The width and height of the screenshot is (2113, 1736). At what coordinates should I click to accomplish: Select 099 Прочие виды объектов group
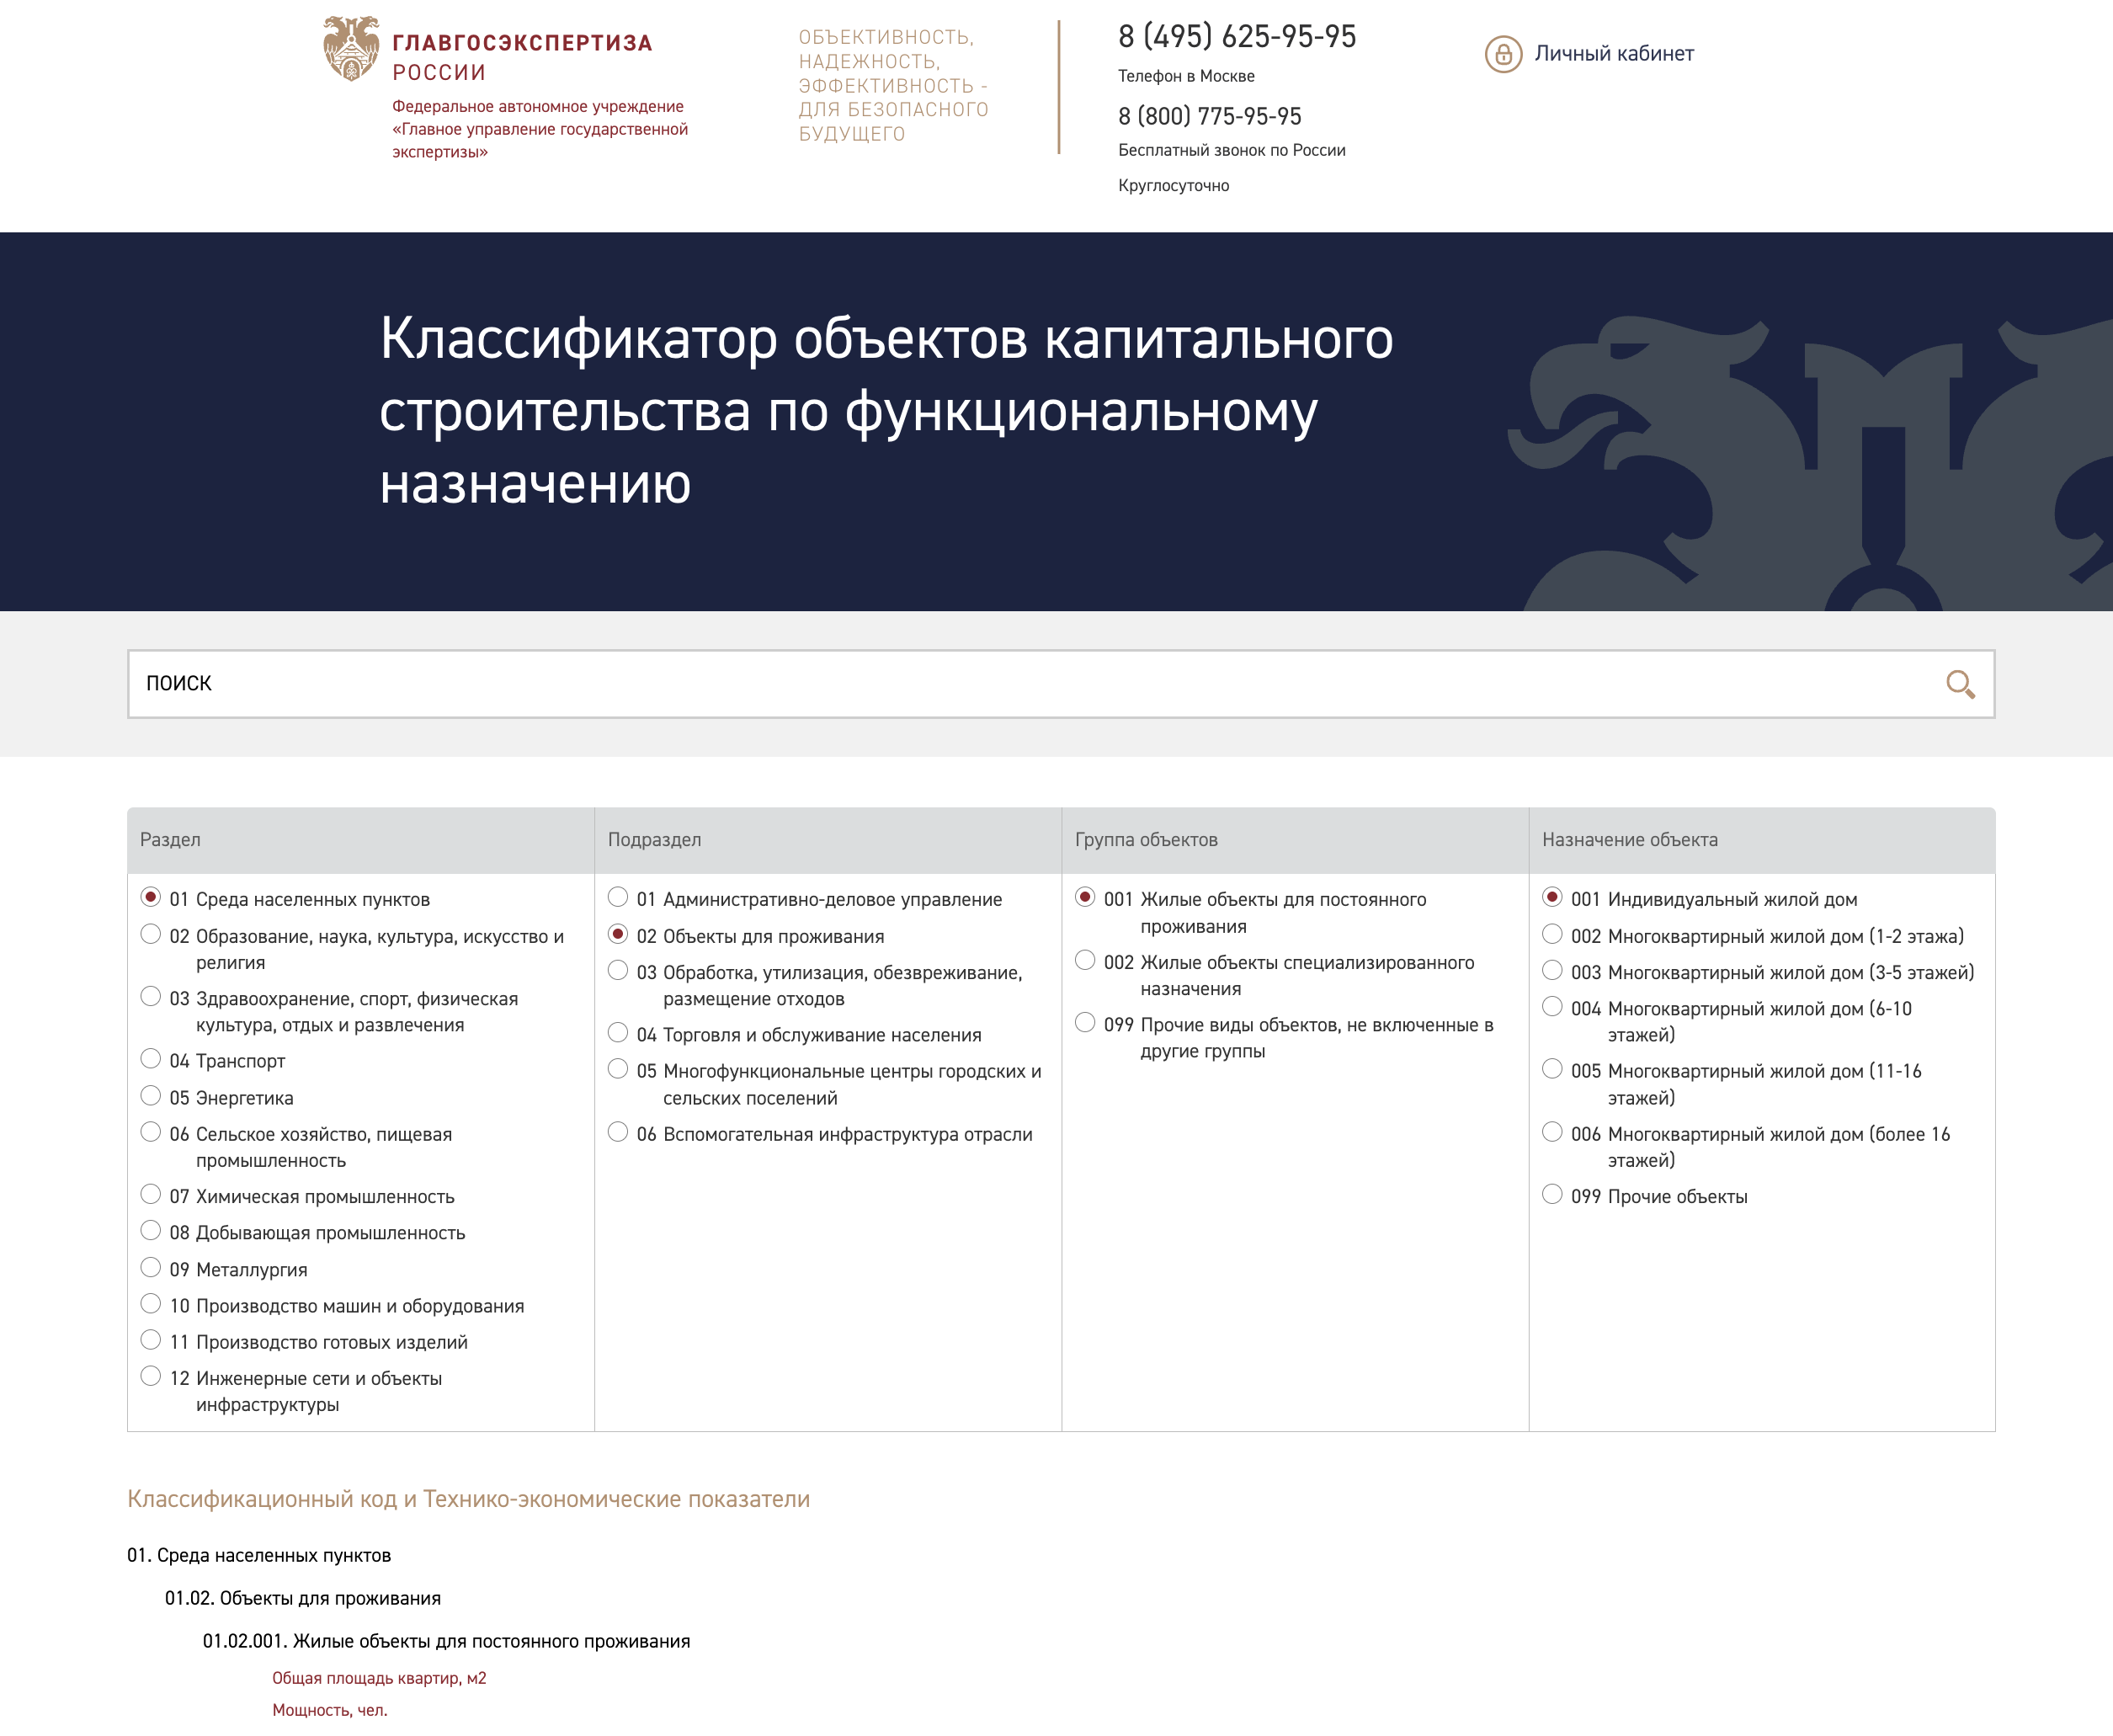pos(1085,1023)
